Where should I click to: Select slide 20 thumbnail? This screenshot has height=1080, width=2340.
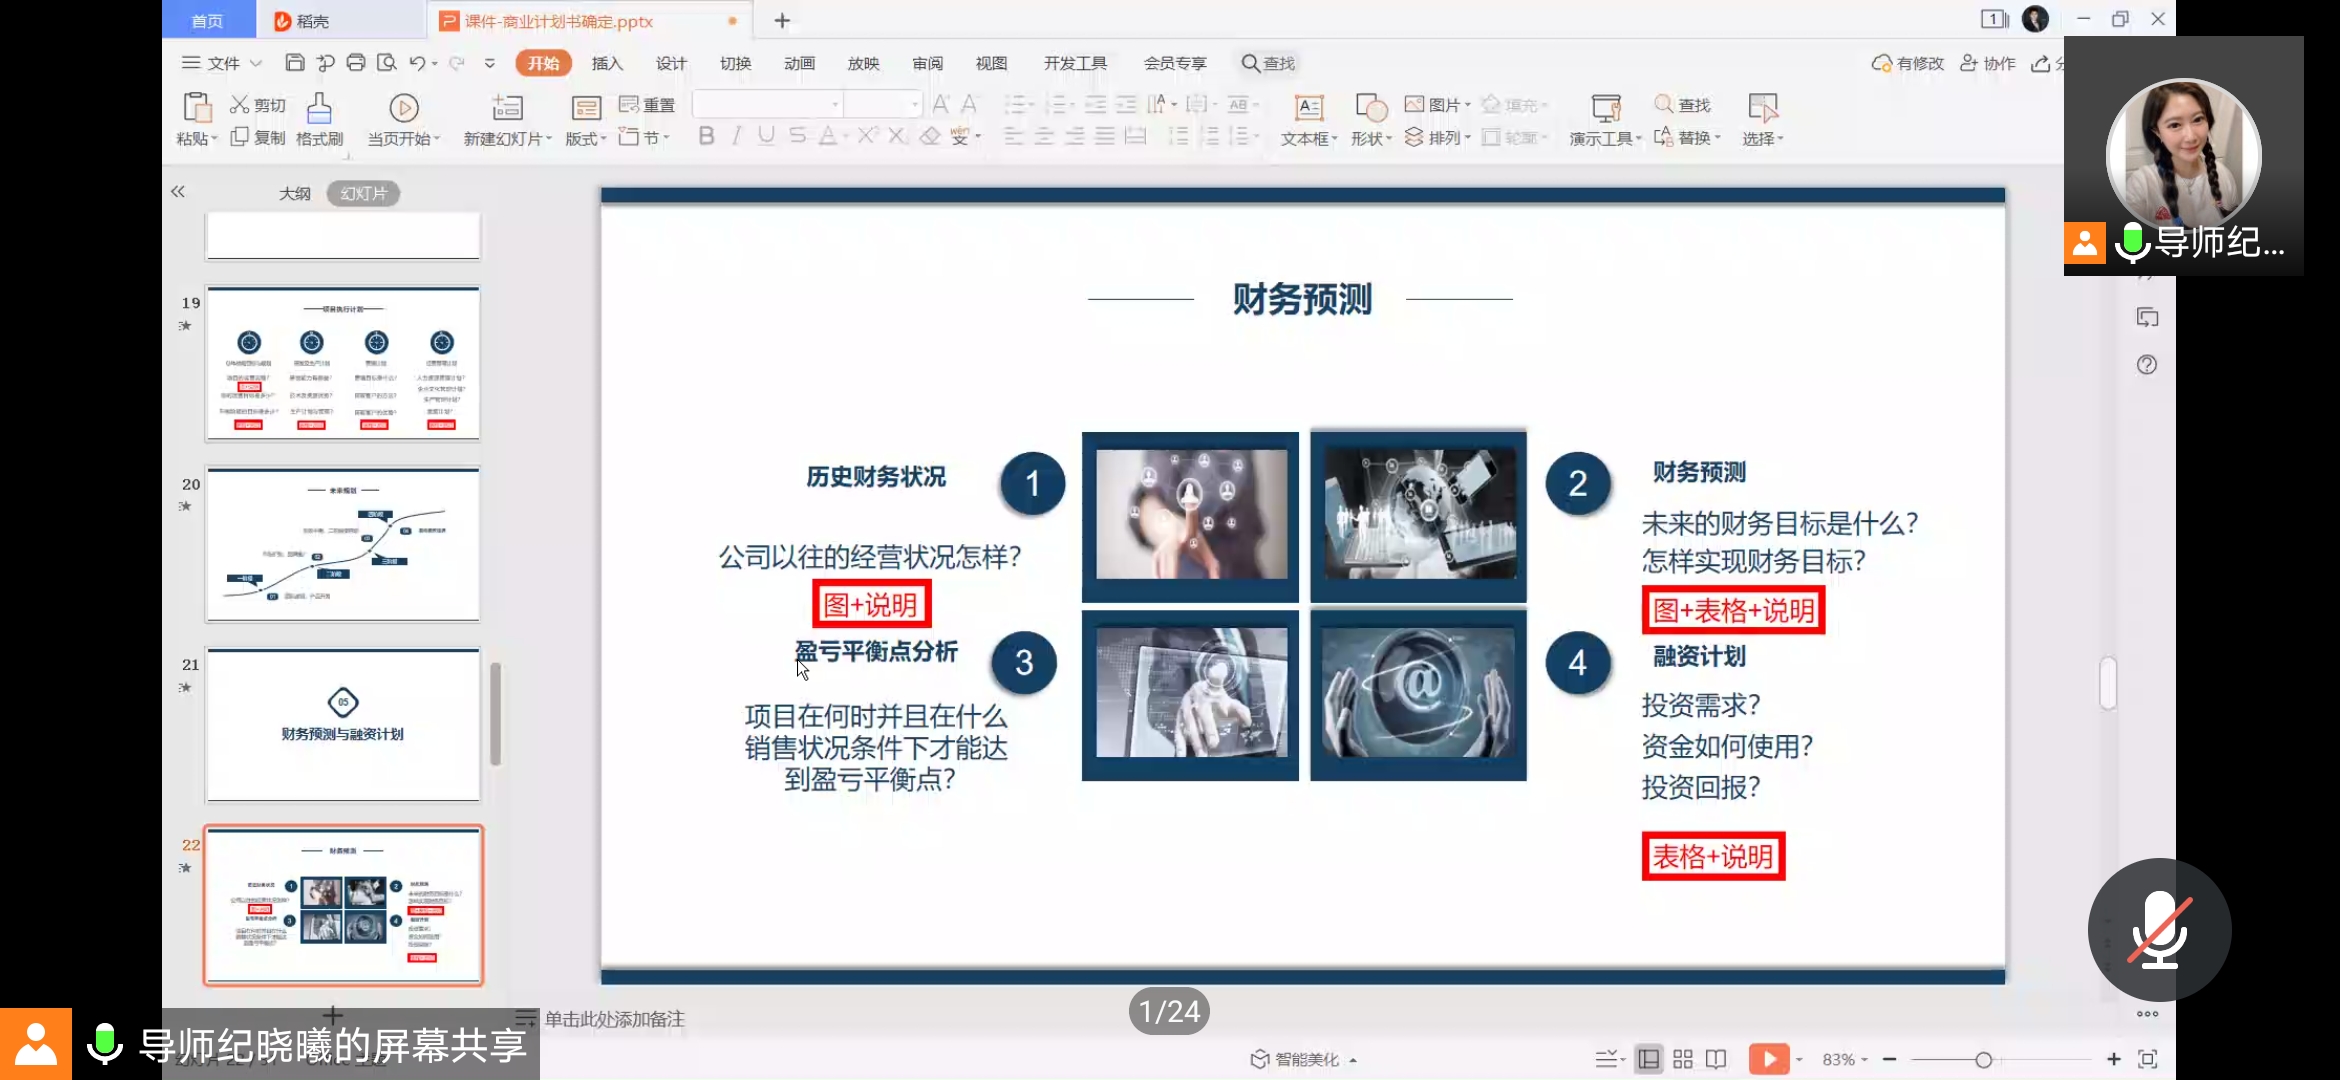pyautogui.click(x=343, y=544)
